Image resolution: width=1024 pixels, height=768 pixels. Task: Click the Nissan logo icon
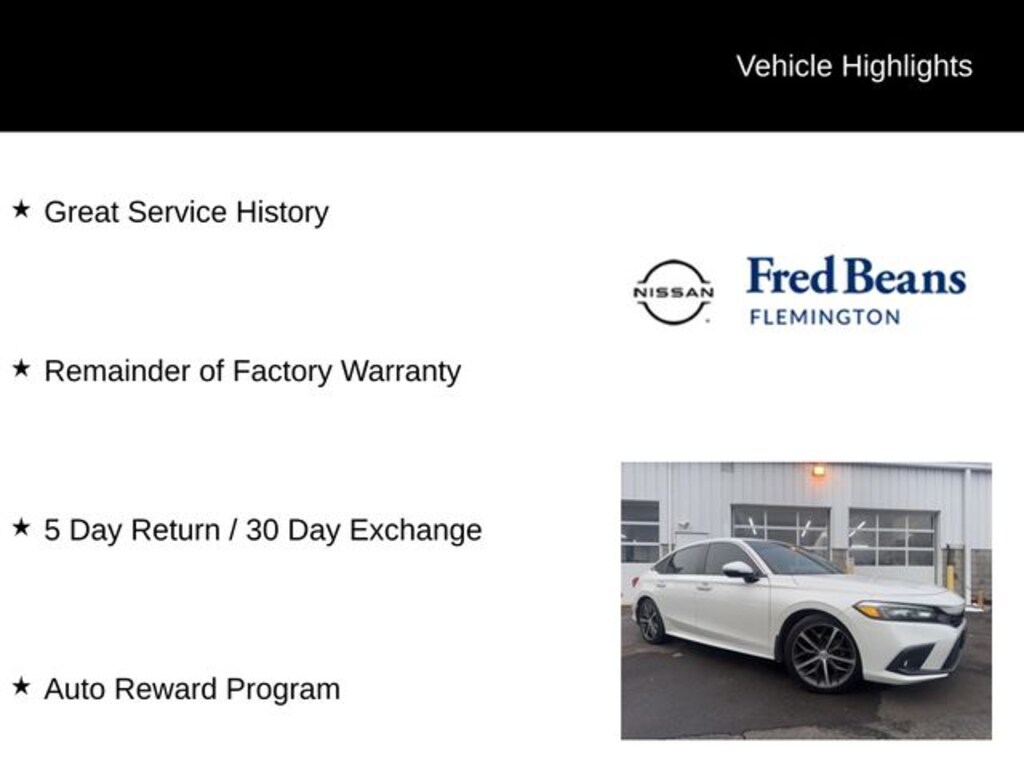673,292
